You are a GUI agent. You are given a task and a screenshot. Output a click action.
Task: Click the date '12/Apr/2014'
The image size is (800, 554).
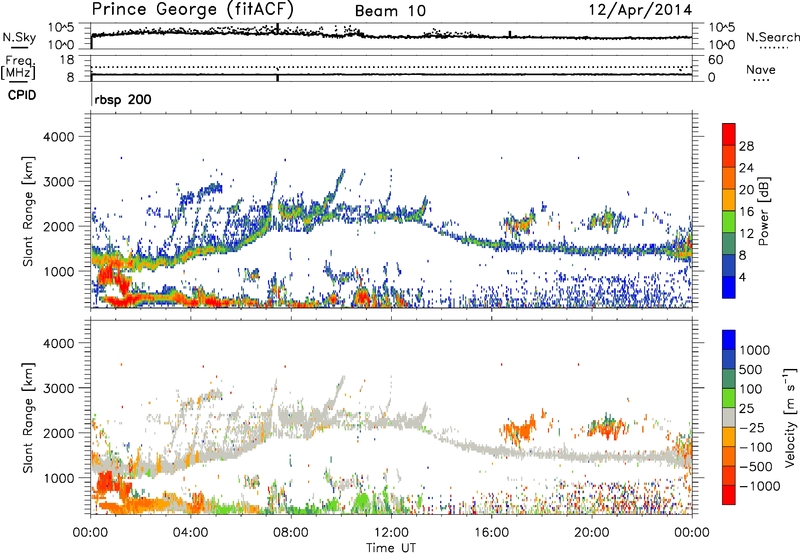(640, 10)
